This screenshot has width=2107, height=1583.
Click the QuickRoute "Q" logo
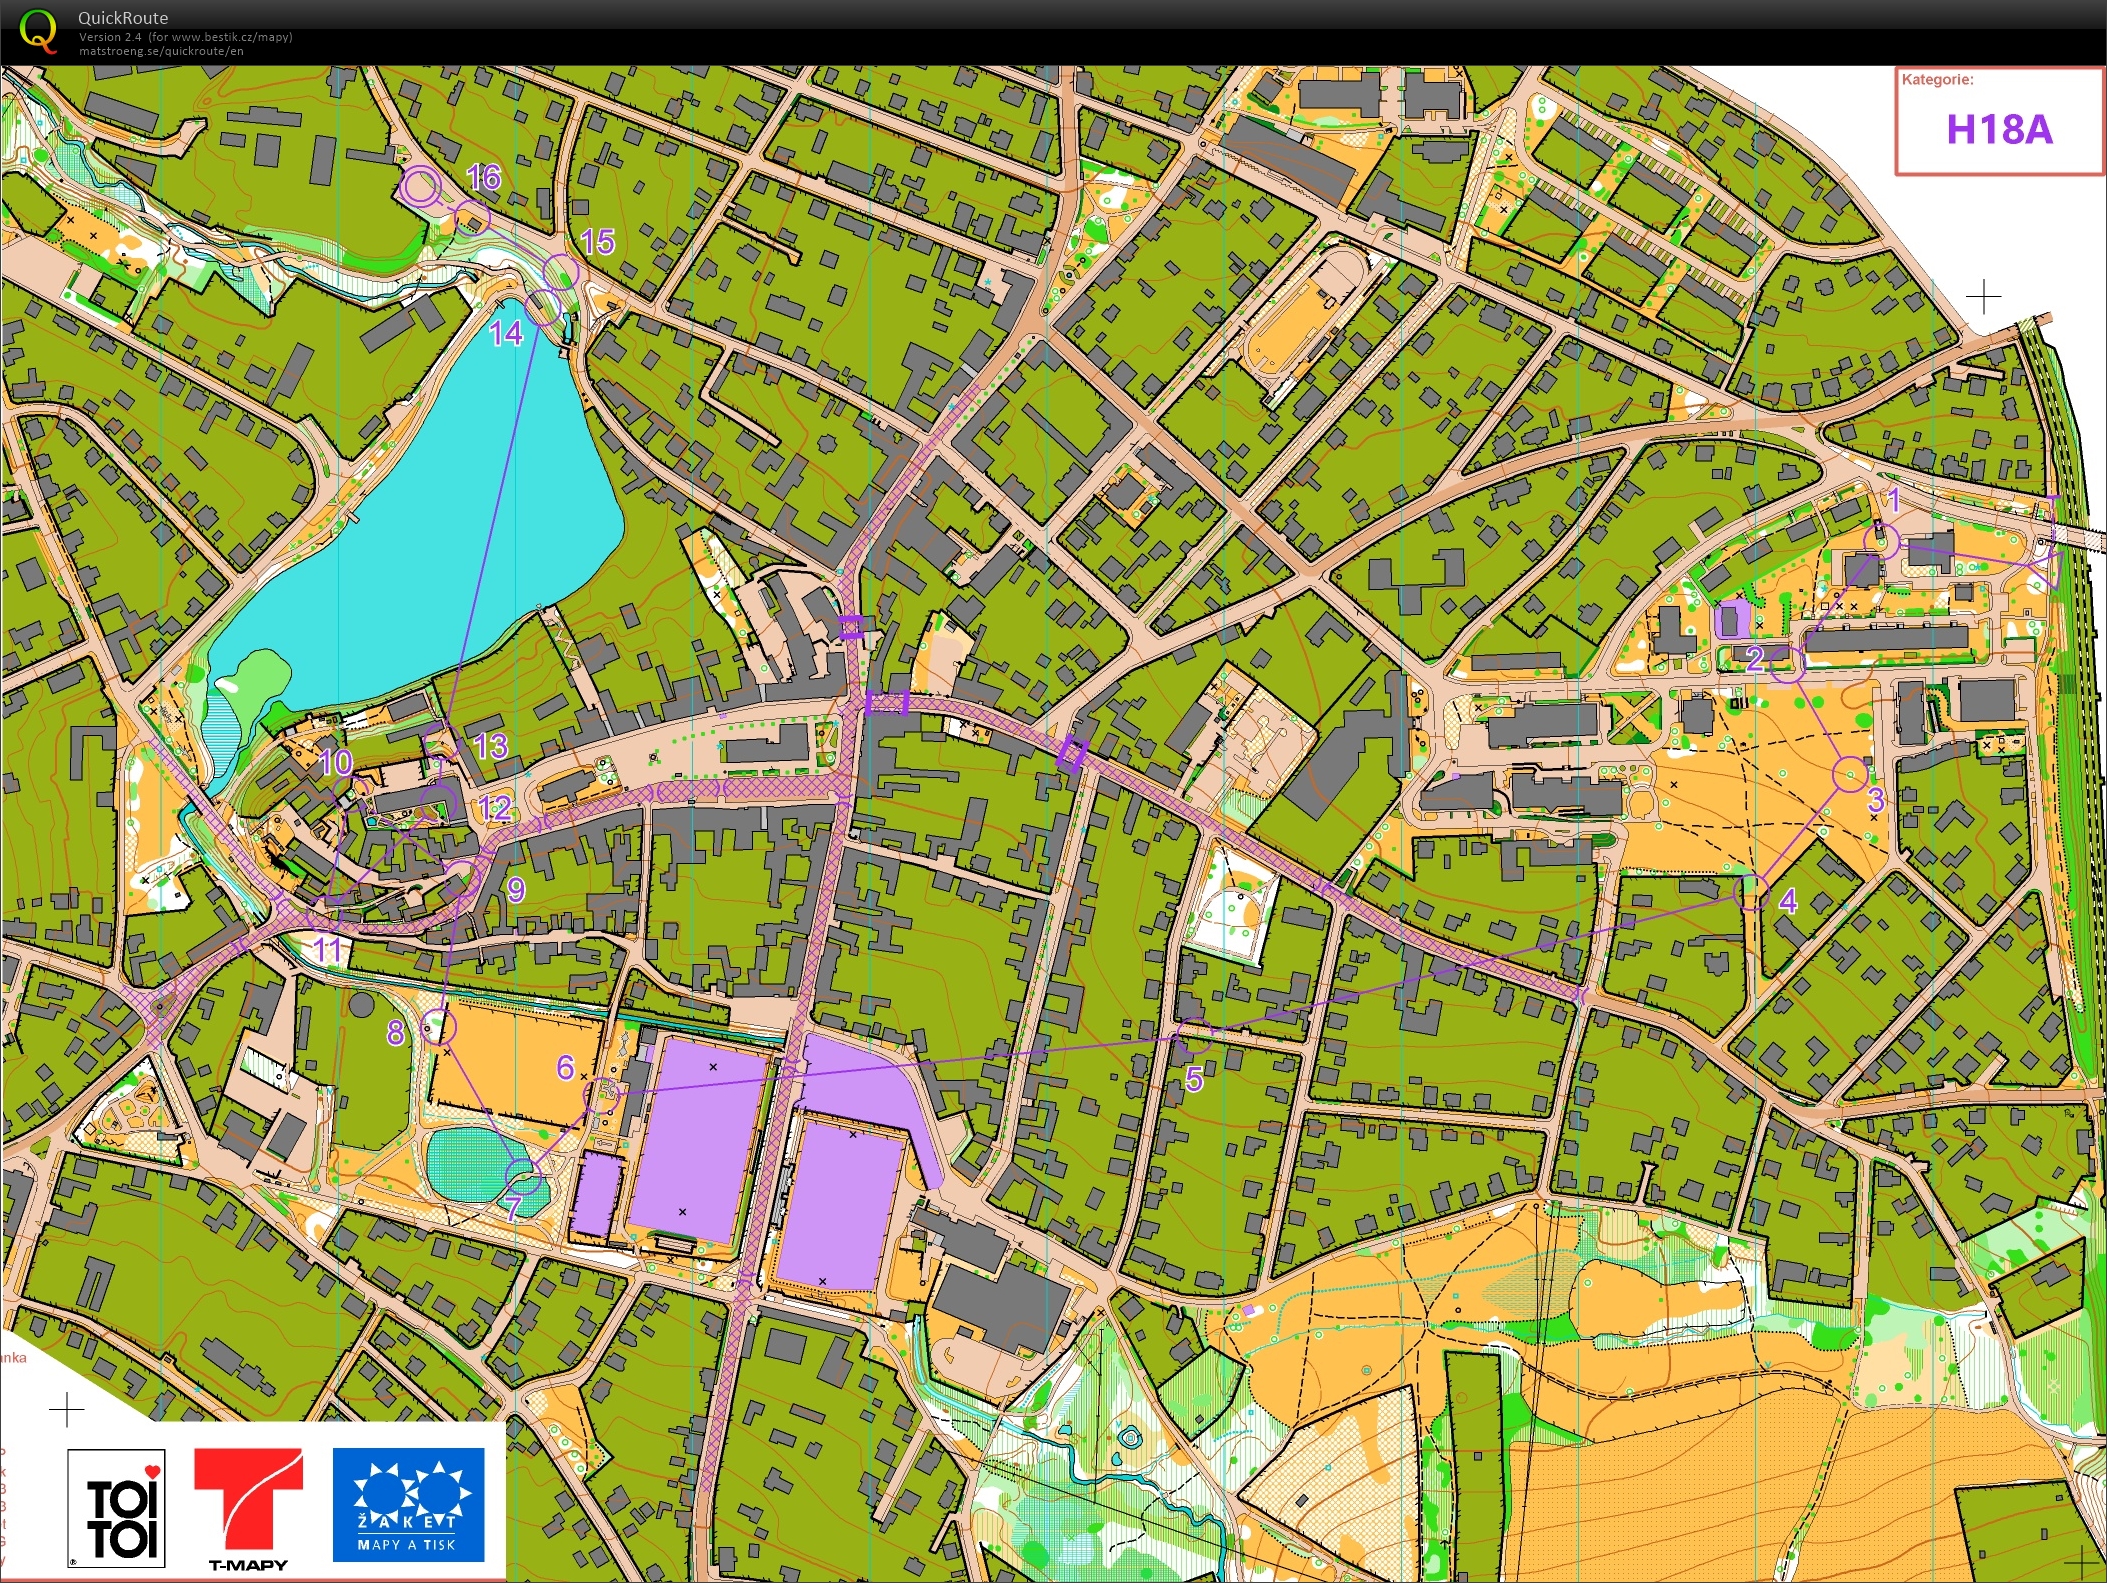click(40, 30)
